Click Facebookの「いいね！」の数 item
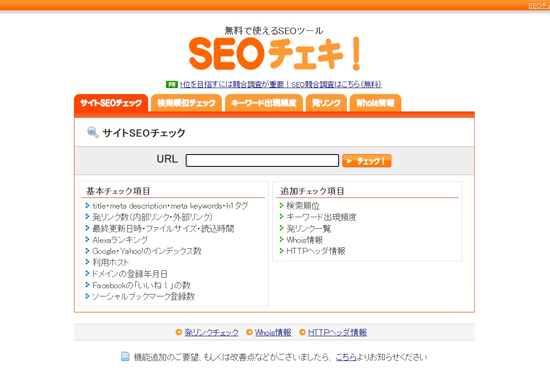 pos(141,285)
